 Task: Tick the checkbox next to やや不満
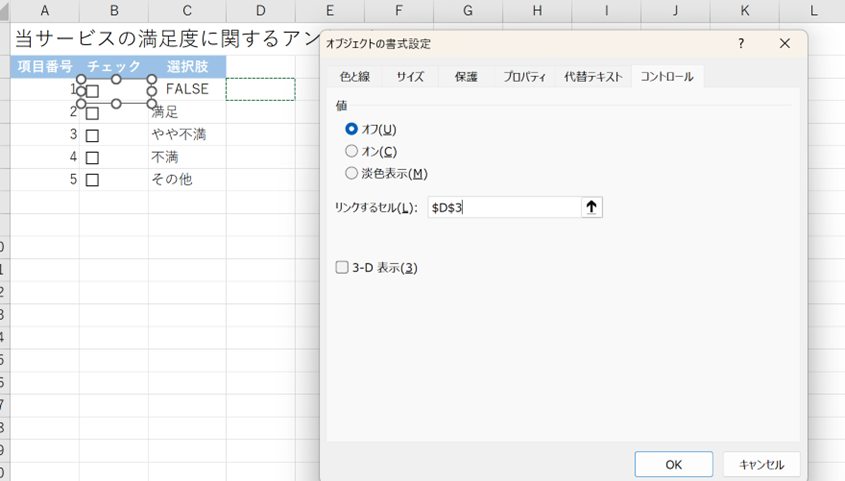click(92, 135)
